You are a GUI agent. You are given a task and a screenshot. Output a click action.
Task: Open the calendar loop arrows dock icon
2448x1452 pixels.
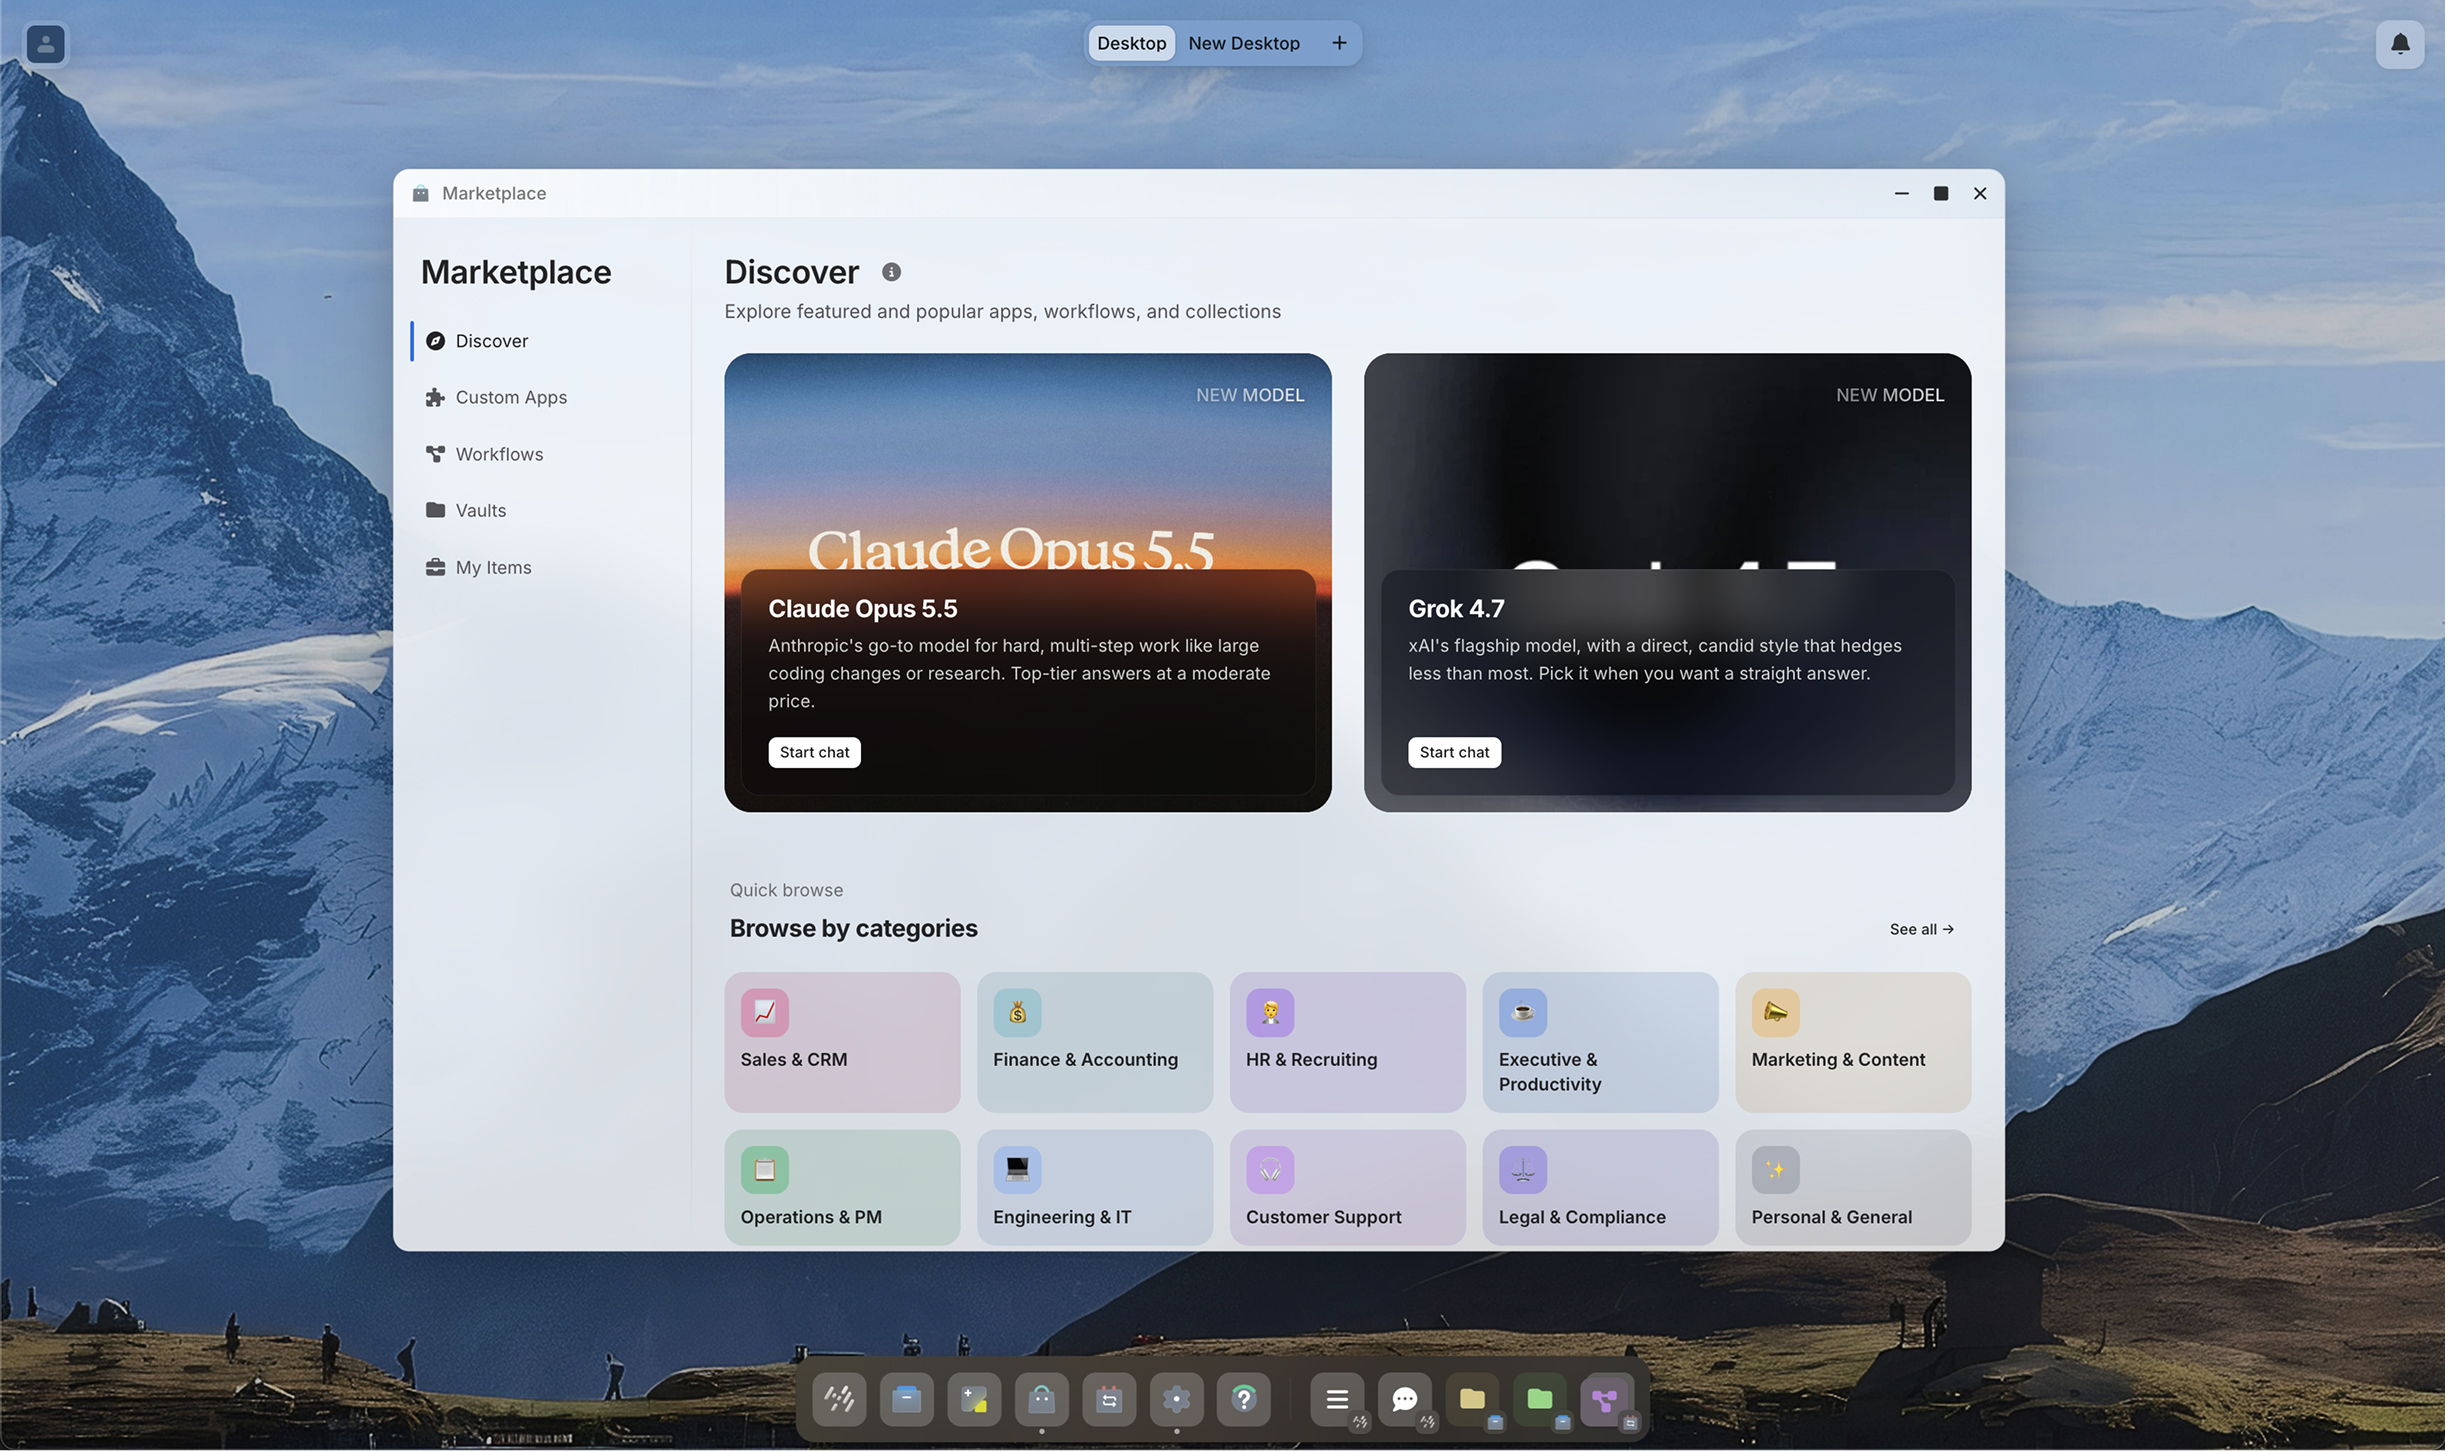(1110, 1400)
